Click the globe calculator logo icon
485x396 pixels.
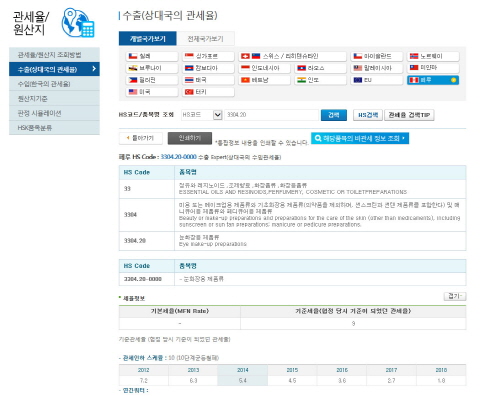coord(78,23)
